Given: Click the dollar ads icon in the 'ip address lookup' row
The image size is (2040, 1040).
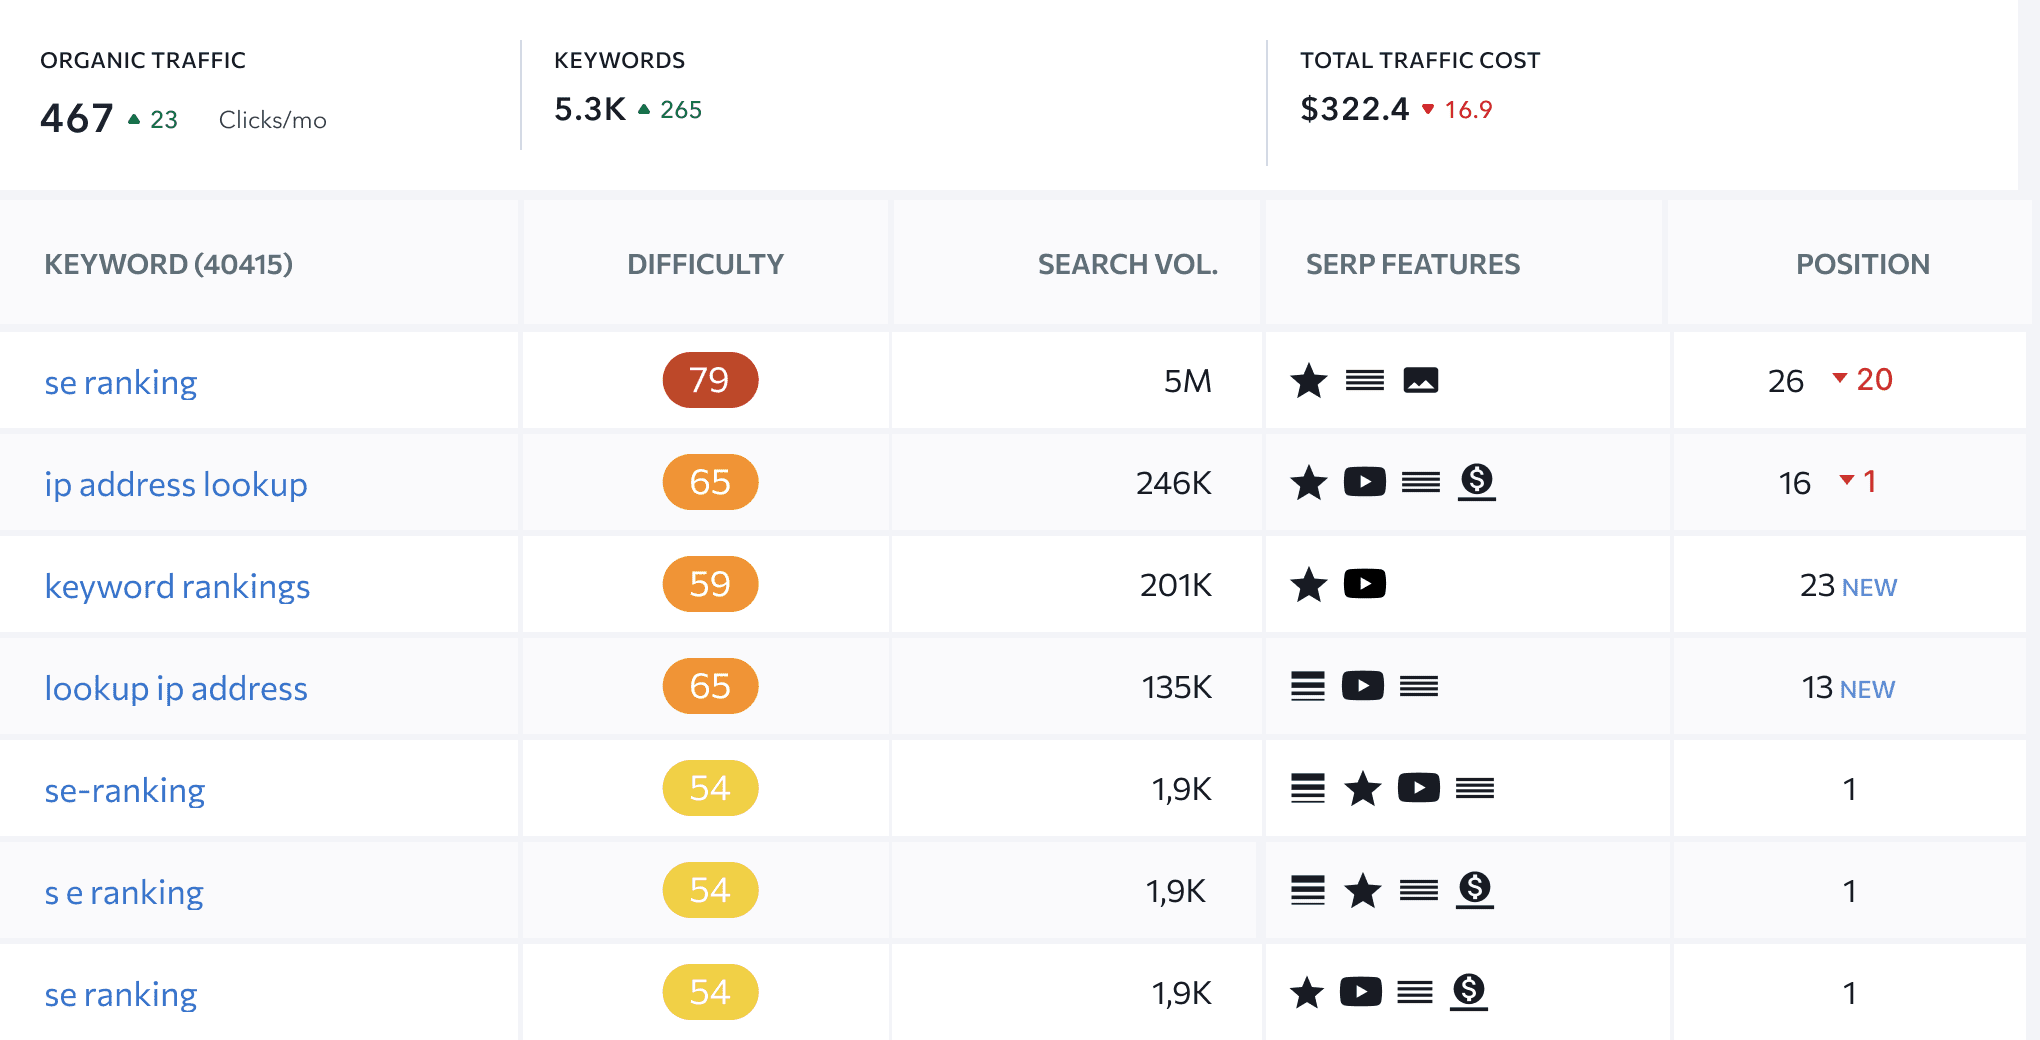Looking at the screenshot, I should (1476, 482).
